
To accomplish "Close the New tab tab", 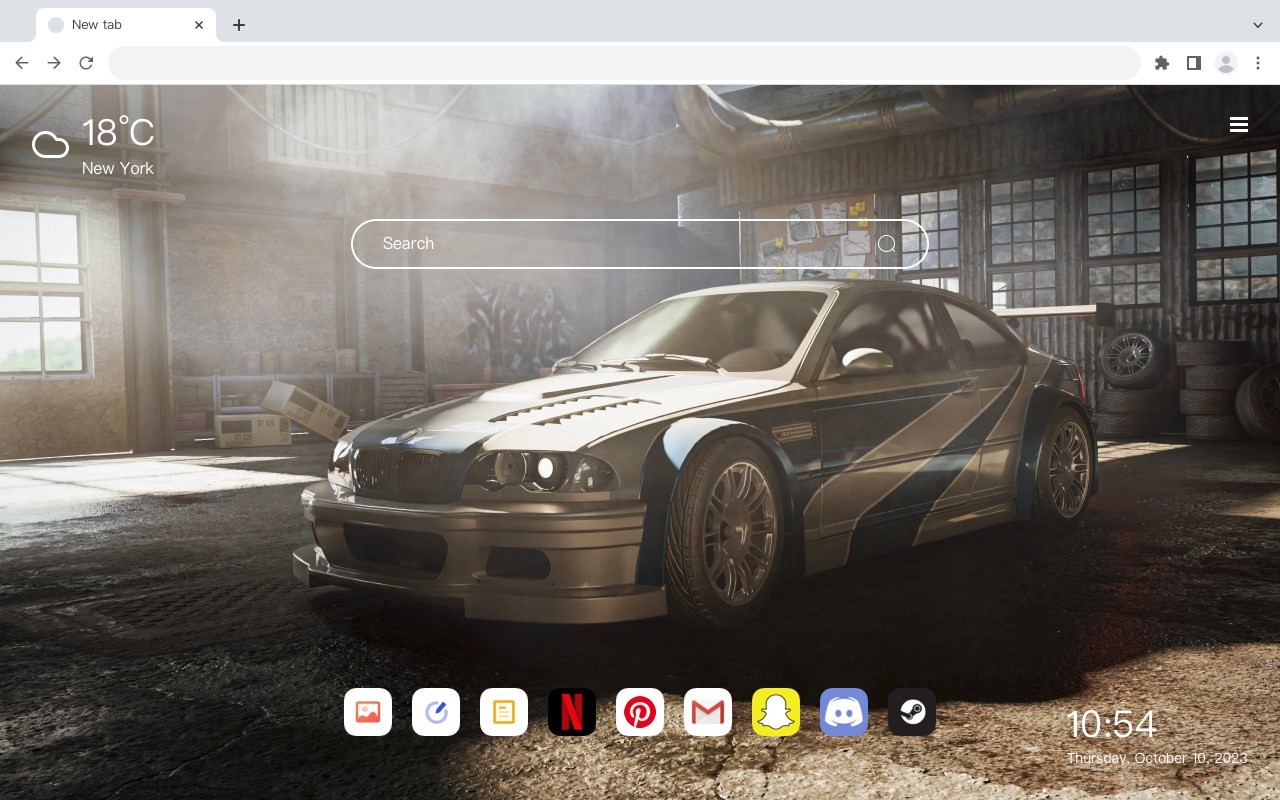I will click(199, 25).
